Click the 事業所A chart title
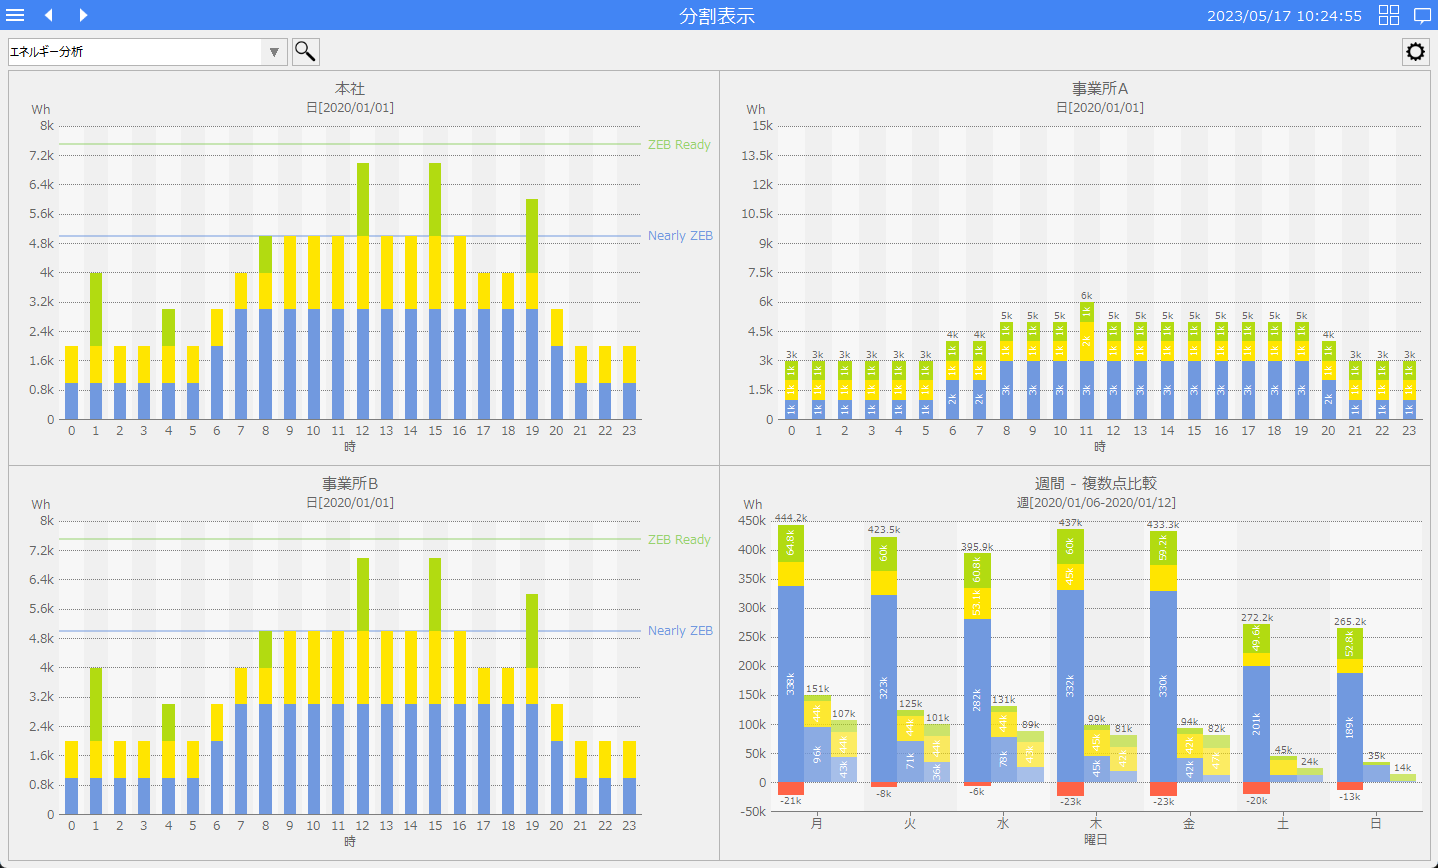This screenshot has height=868, width=1438. pos(1100,89)
